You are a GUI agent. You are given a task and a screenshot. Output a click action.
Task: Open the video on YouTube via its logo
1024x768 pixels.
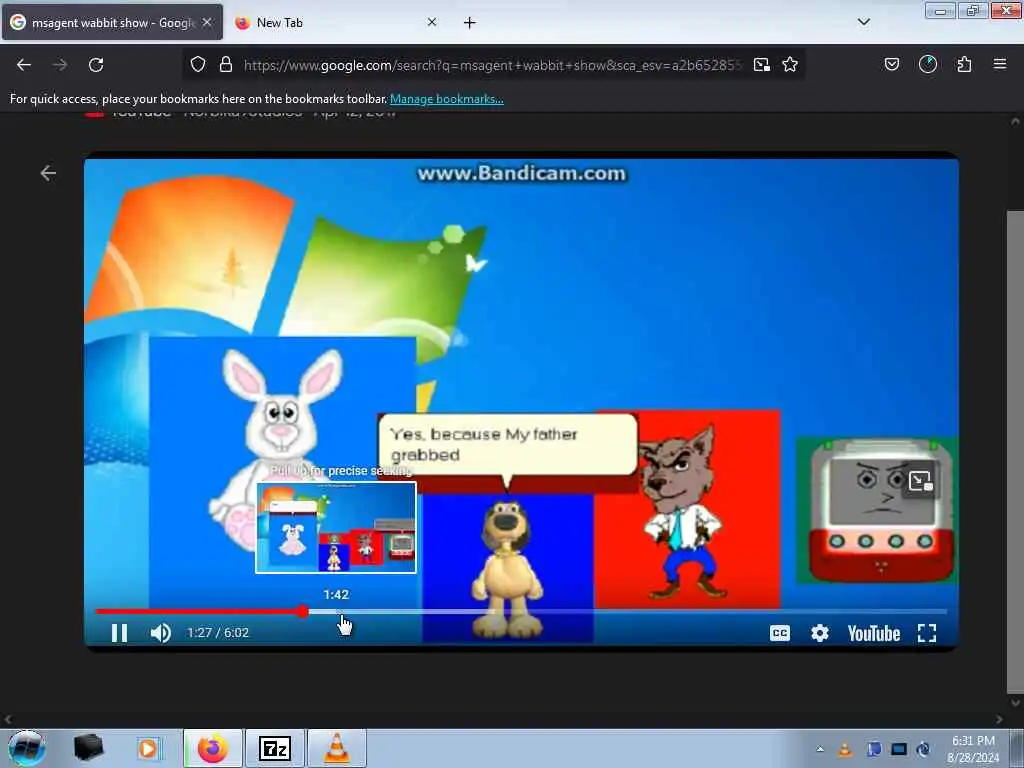pyautogui.click(x=874, y=633)
